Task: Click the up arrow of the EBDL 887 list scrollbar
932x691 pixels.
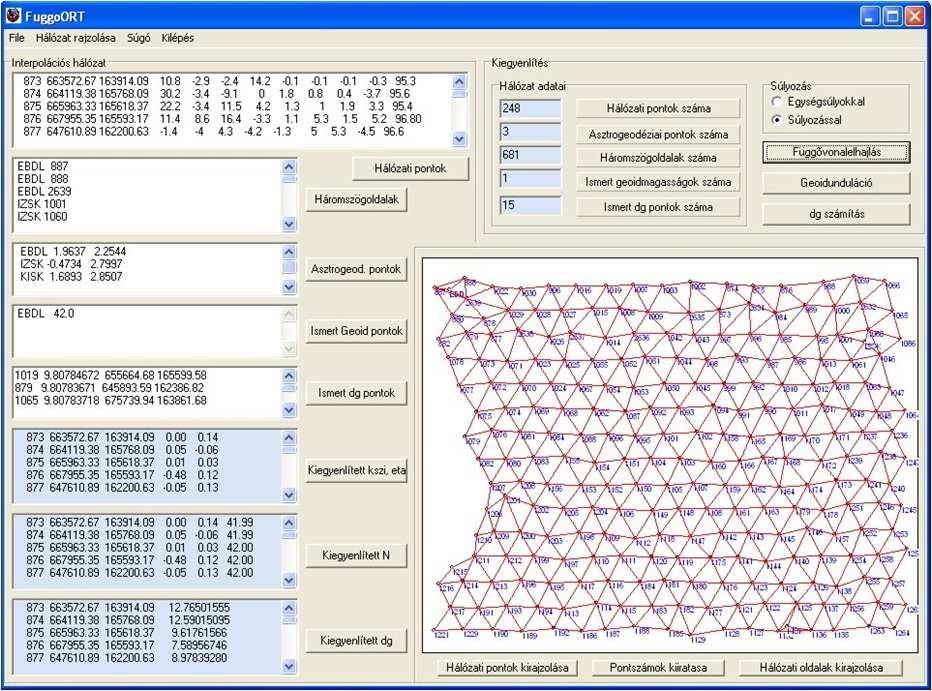Action: 289,167
